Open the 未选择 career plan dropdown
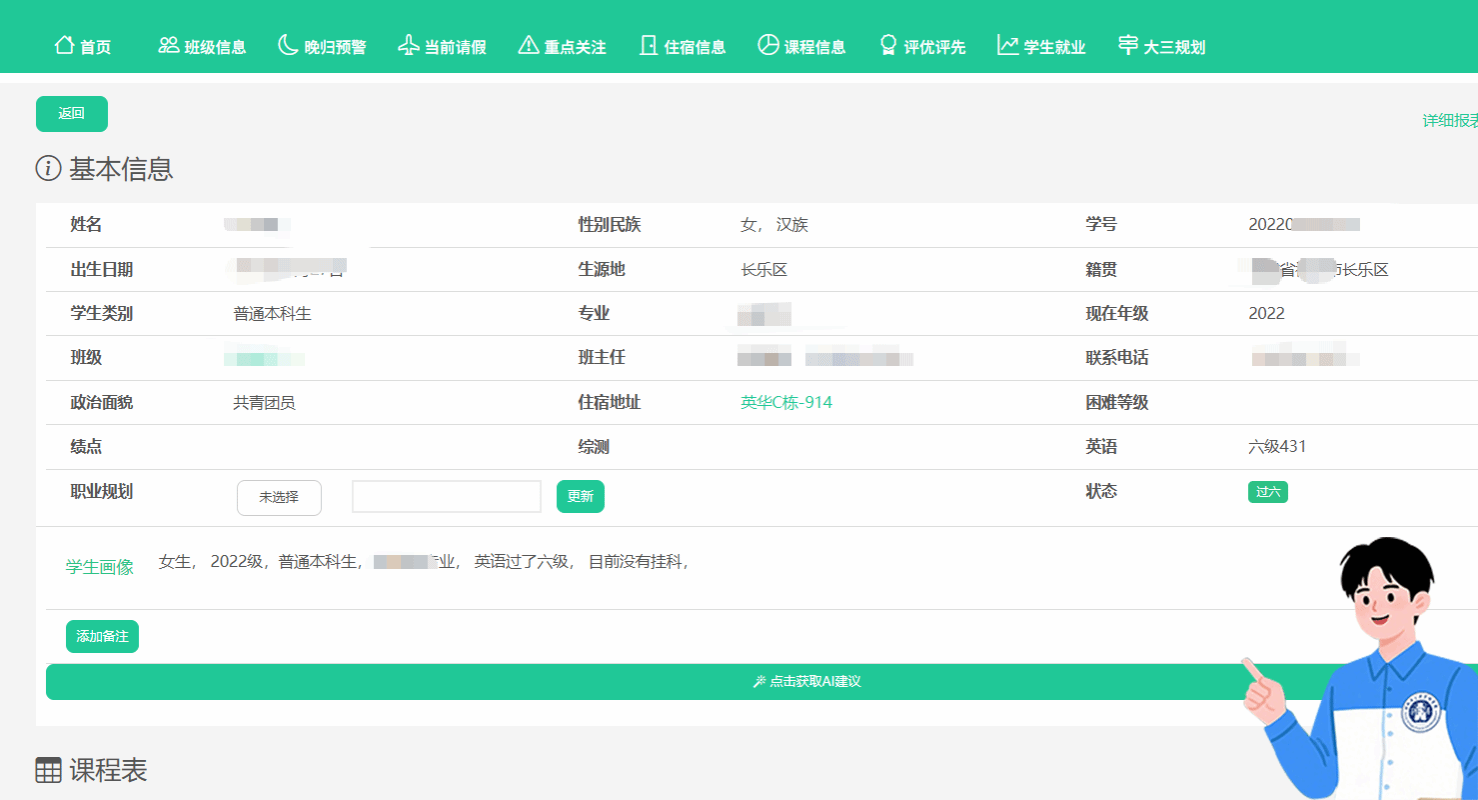Screen dimensions: 1478x800 [279, 497]
